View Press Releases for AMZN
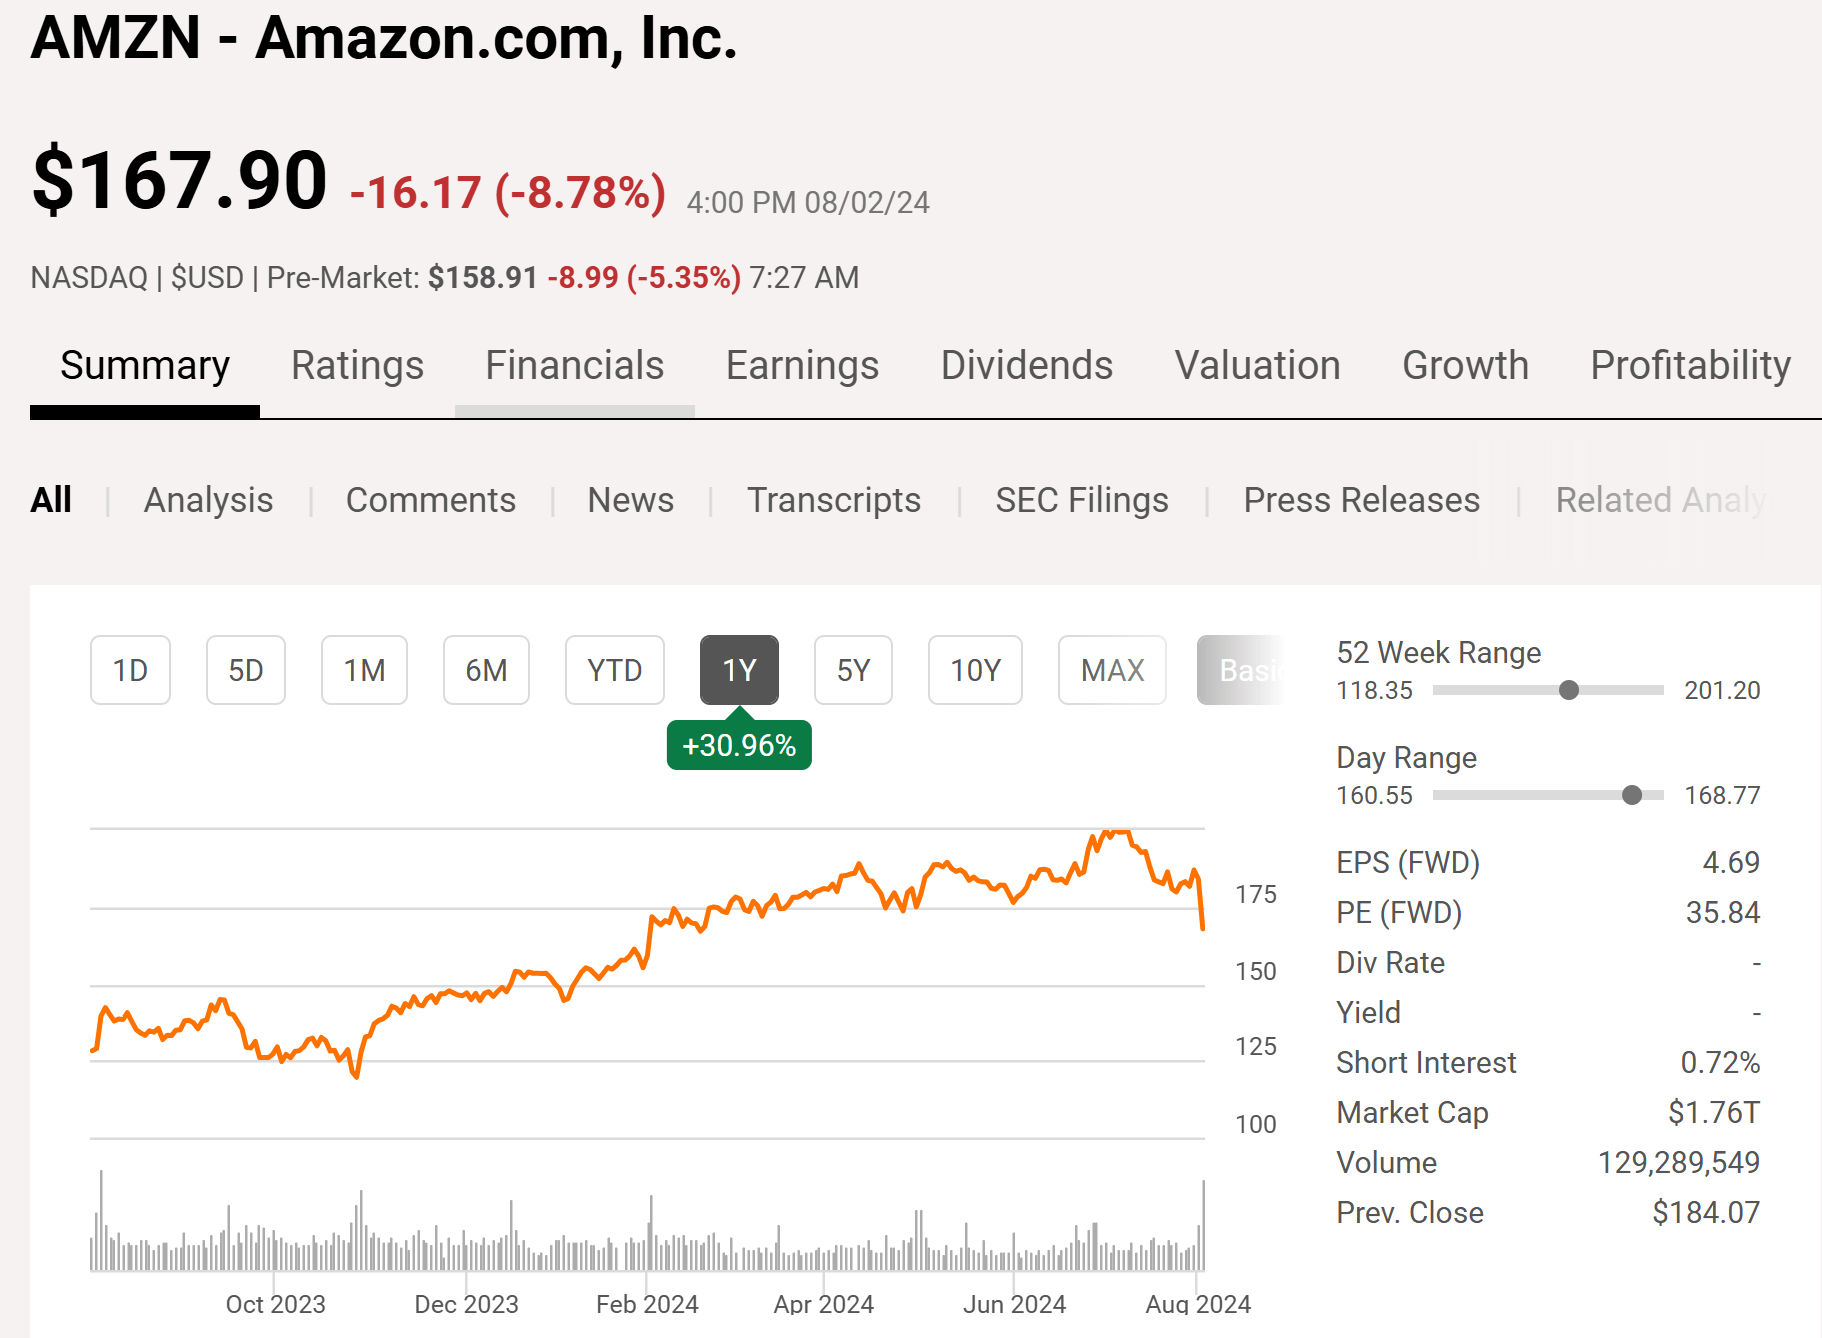Screen dimensions: 1822x1338 [x=1361, y=500]
